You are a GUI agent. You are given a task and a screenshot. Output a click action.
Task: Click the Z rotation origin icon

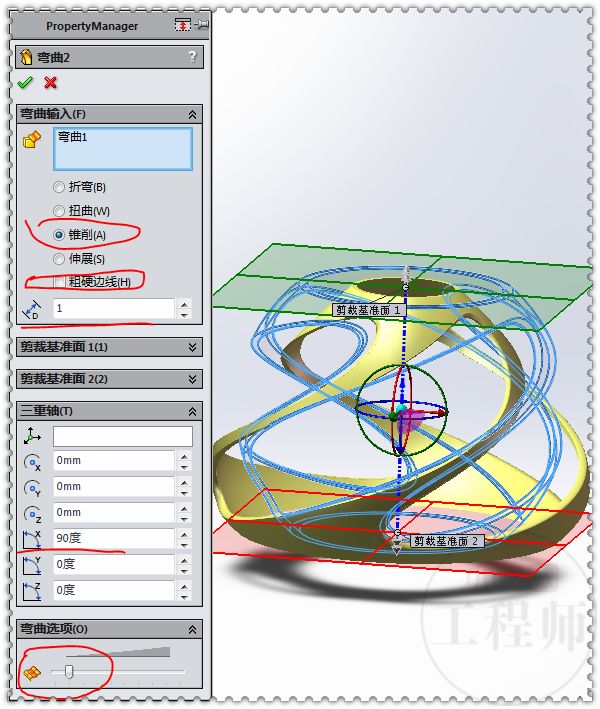(x=32, y=514)
